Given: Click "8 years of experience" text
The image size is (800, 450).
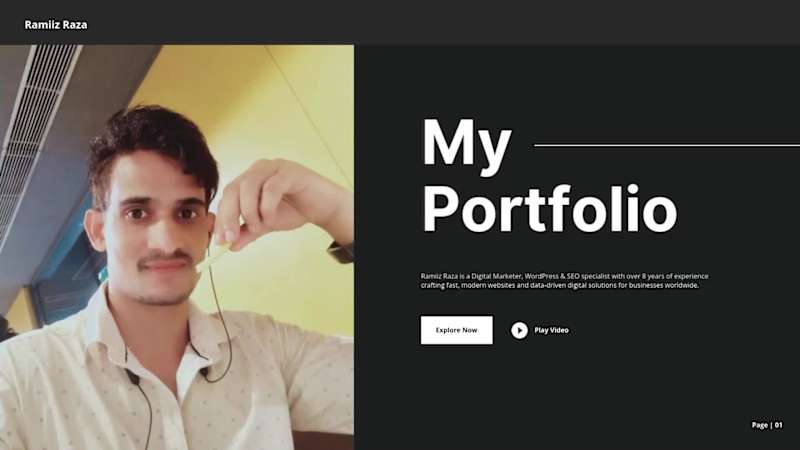Looking at the screenshot, I should (x=675, y=276).
